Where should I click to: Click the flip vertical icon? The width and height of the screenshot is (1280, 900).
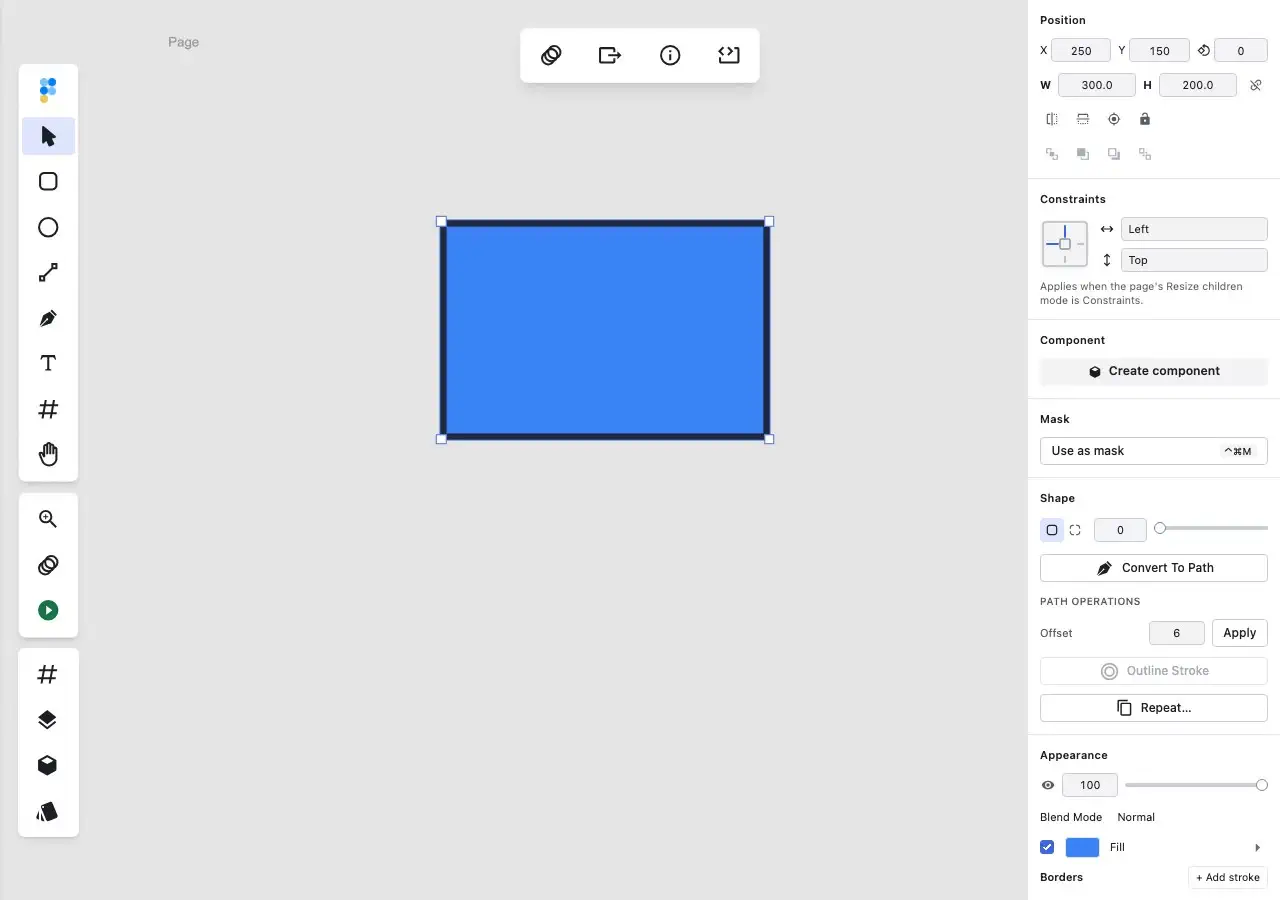(1083, 119)
